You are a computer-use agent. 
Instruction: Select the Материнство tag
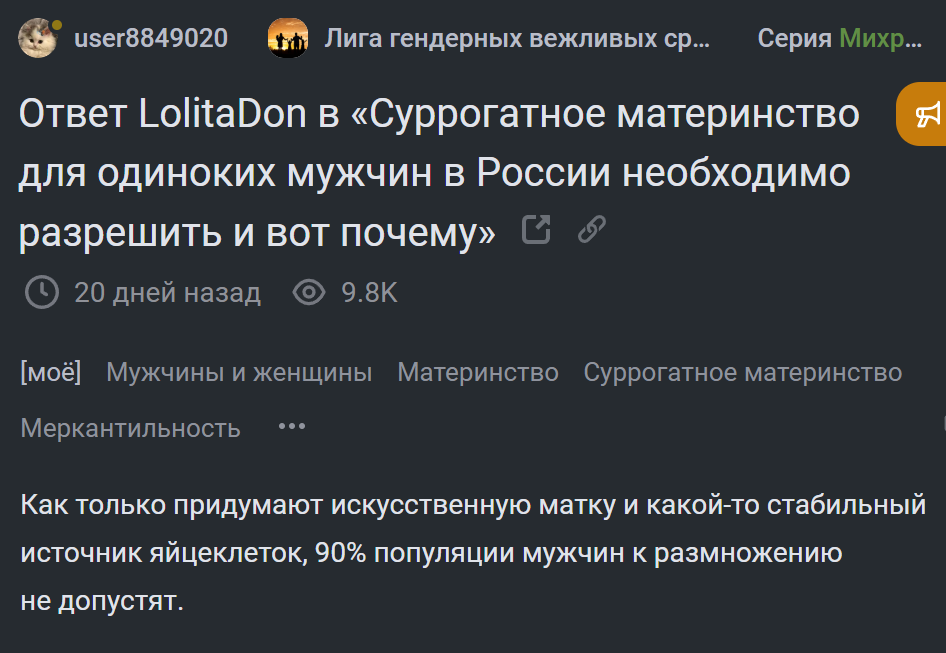[478, 373]
